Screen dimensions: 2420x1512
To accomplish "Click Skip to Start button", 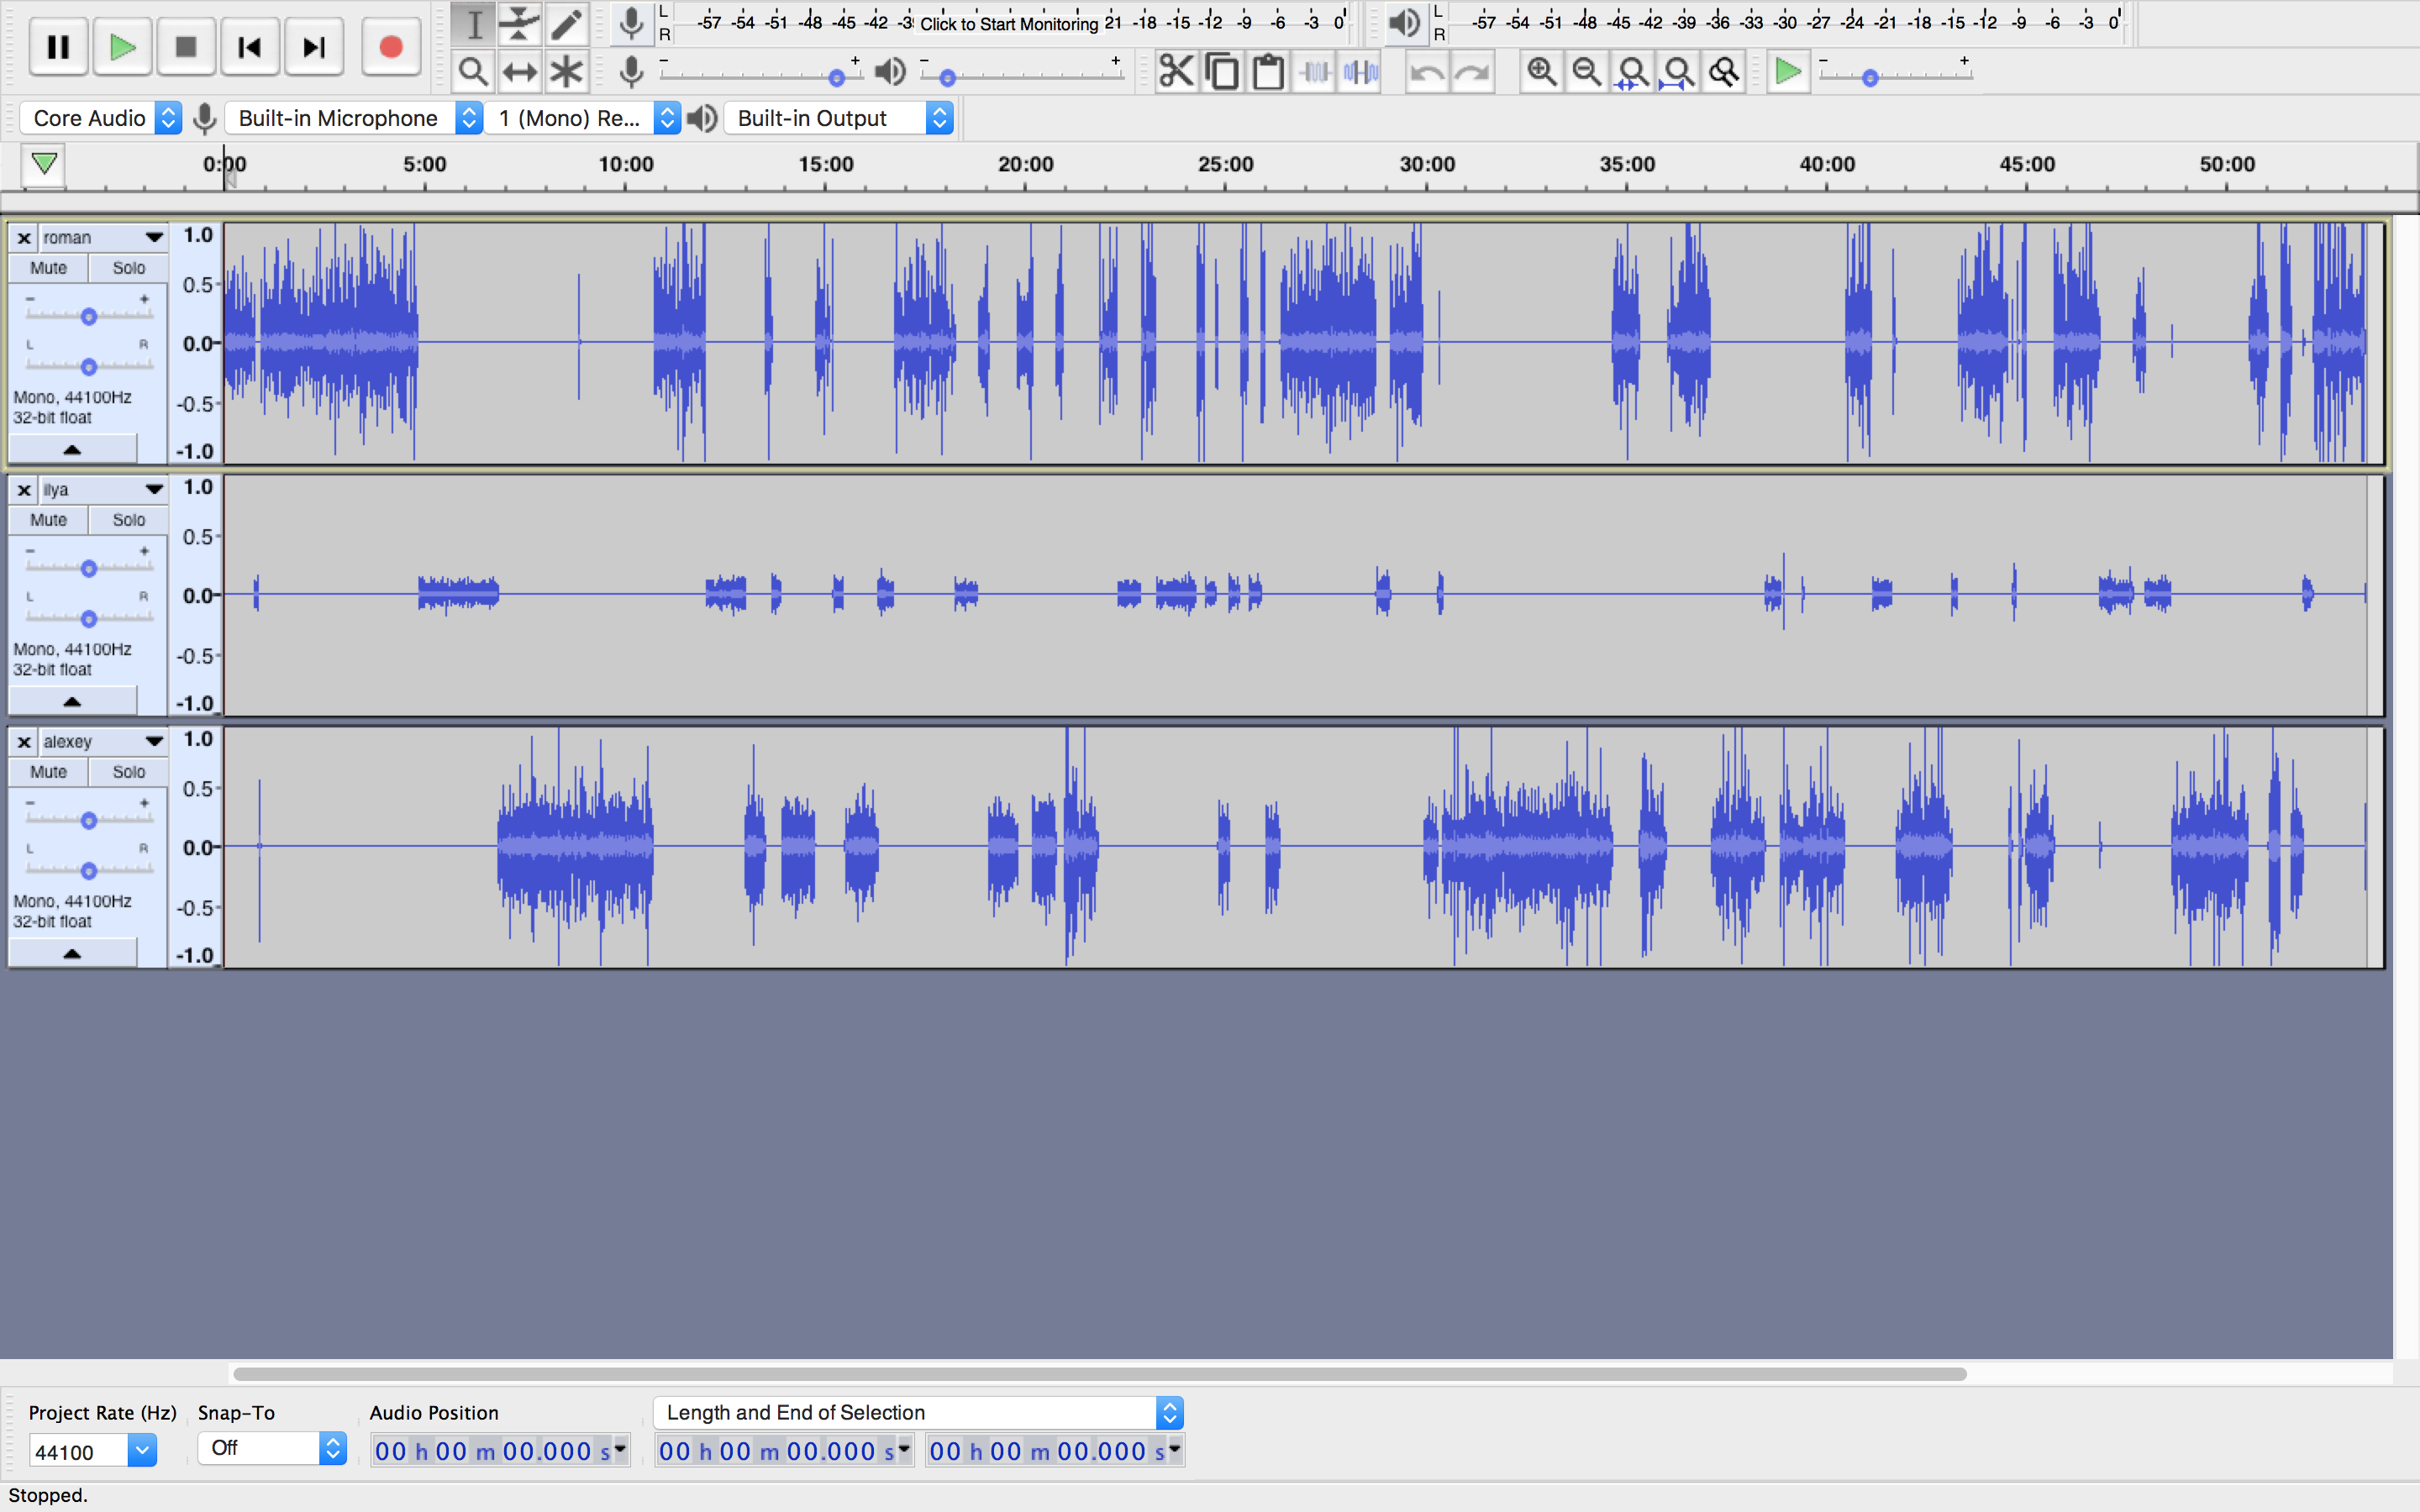I will point(249,47).
